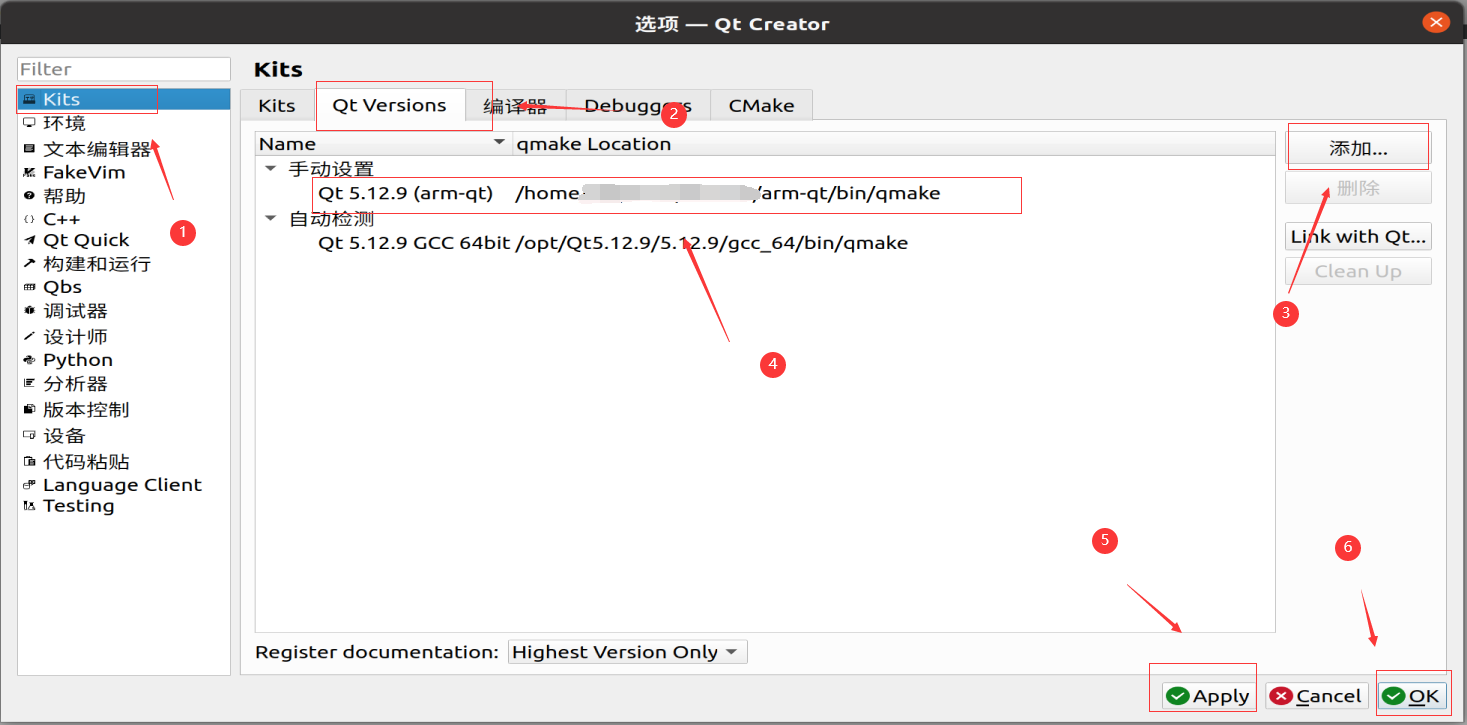Image resolution: width=1467 pixels, height=725 pixels.
Task: Sort by the Name column header
Action: point(383,144)
